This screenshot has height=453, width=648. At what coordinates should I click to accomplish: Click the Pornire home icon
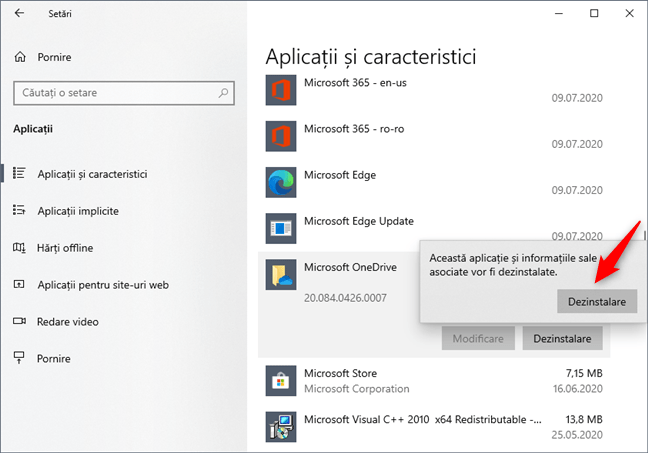click(20, 57)
